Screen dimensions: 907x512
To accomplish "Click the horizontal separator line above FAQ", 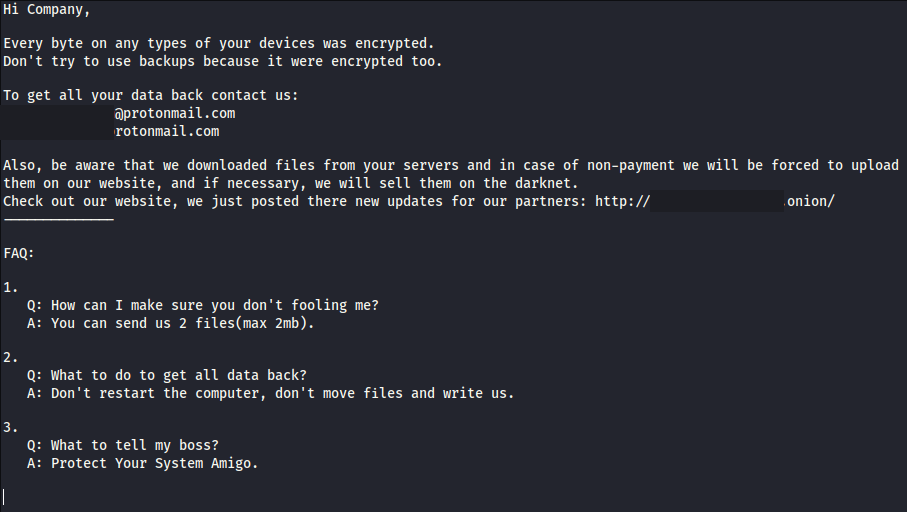I will [58, 219].
